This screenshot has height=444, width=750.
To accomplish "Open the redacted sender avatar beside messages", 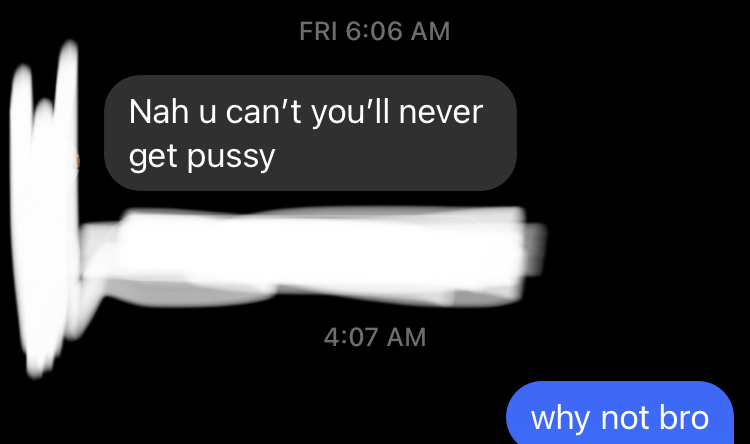I will pos(44,211).
